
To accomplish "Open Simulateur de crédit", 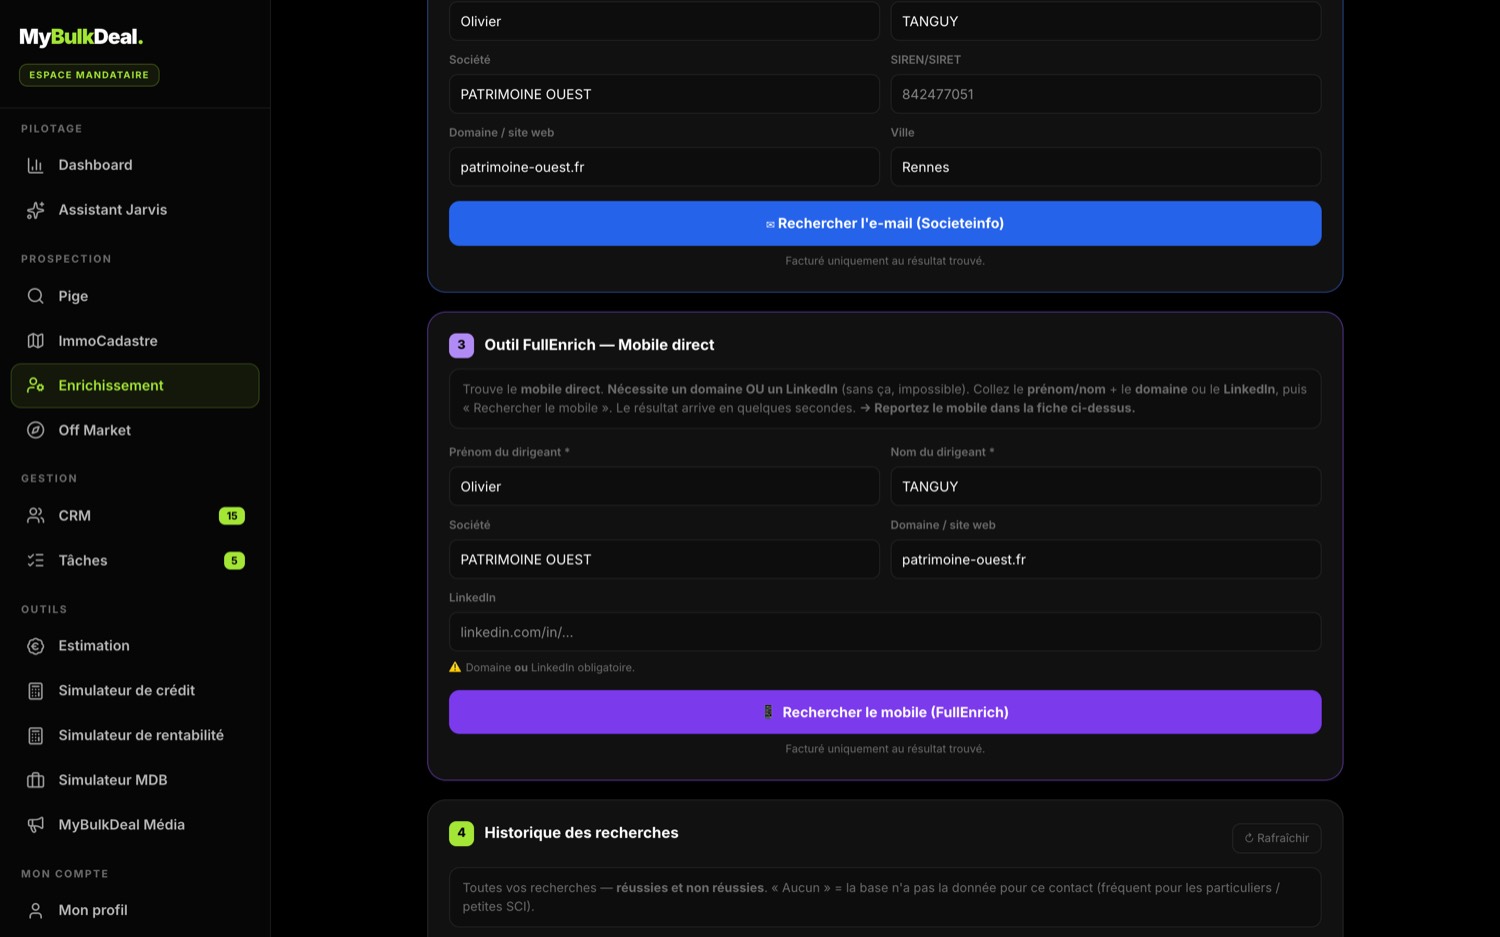I will pos(135,691).
